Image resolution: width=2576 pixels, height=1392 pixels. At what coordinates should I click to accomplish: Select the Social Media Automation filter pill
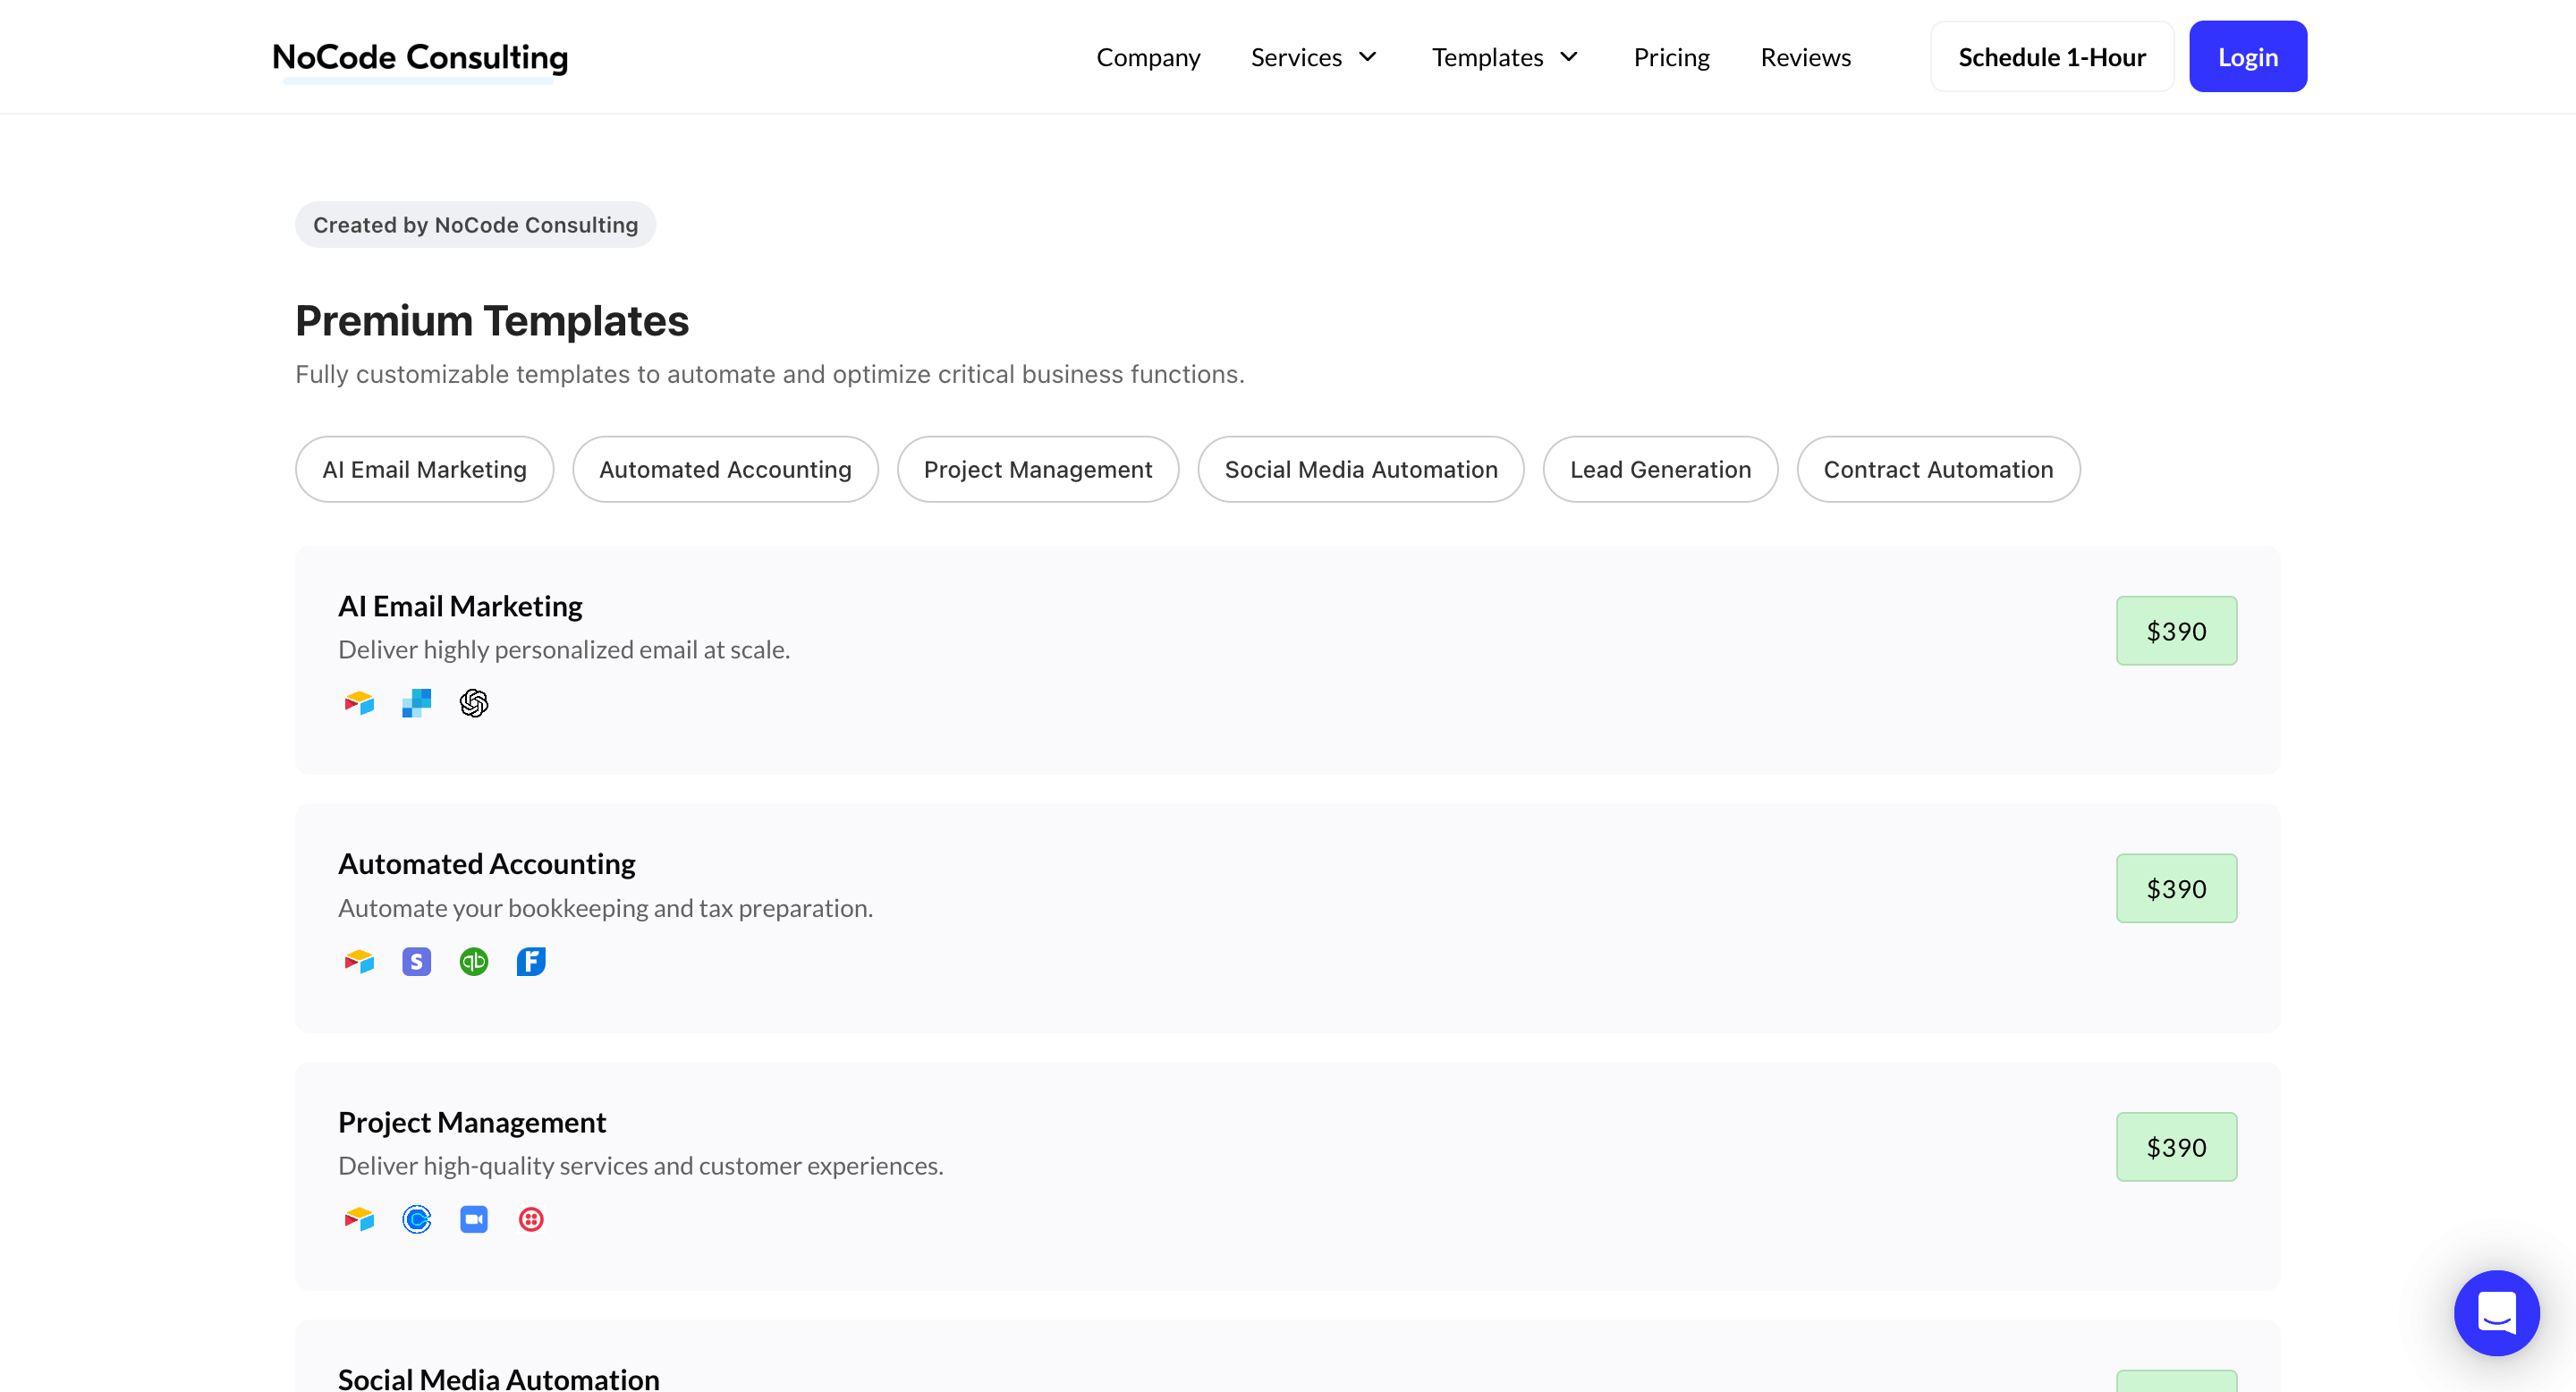click(x=1360, y=469)
